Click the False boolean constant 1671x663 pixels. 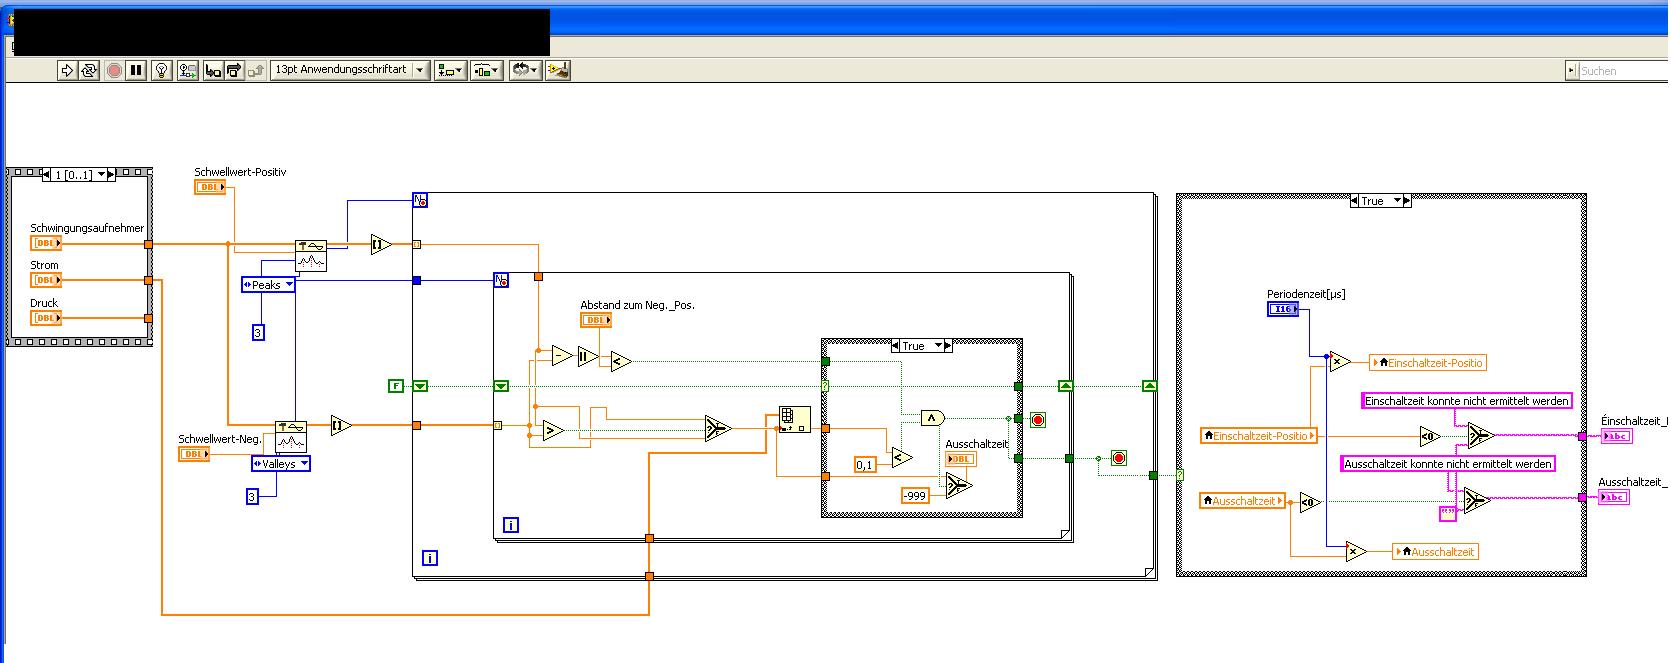click(396, 386)
